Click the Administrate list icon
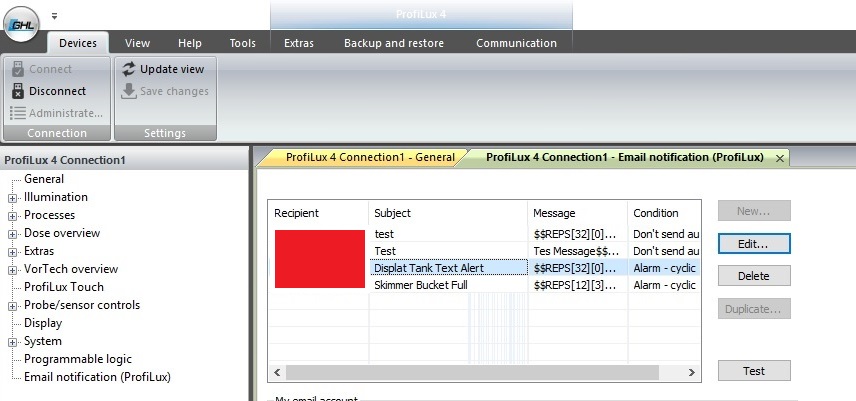Viewport: 856px width, 401px height. click(18, 113)
